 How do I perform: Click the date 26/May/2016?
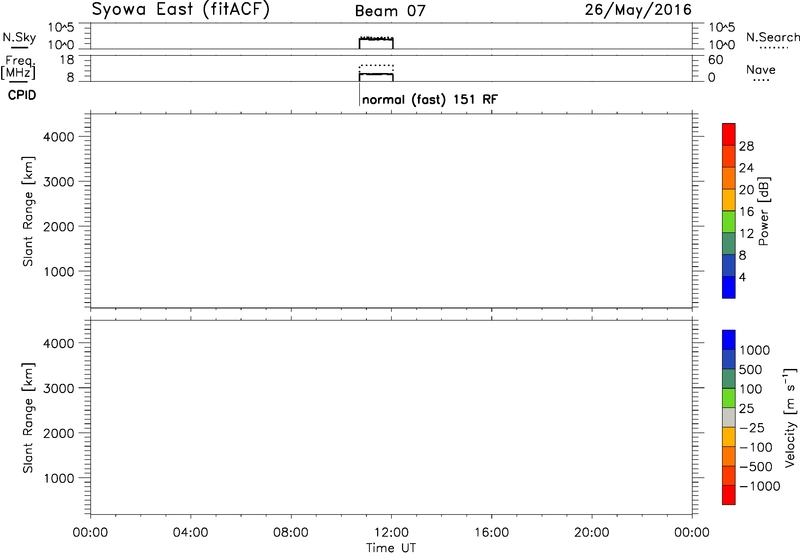click(638, 9)
